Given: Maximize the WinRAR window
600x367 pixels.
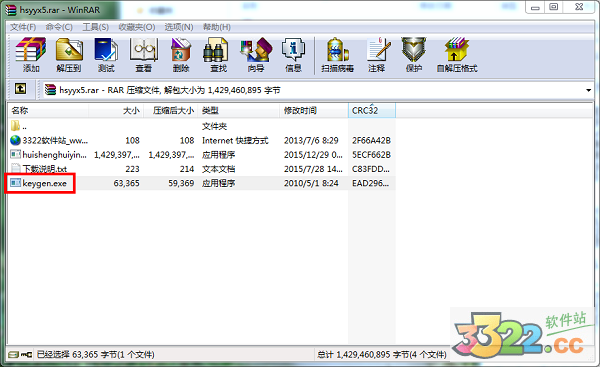Looking at the screenshot, I should (x=553, y=7).
